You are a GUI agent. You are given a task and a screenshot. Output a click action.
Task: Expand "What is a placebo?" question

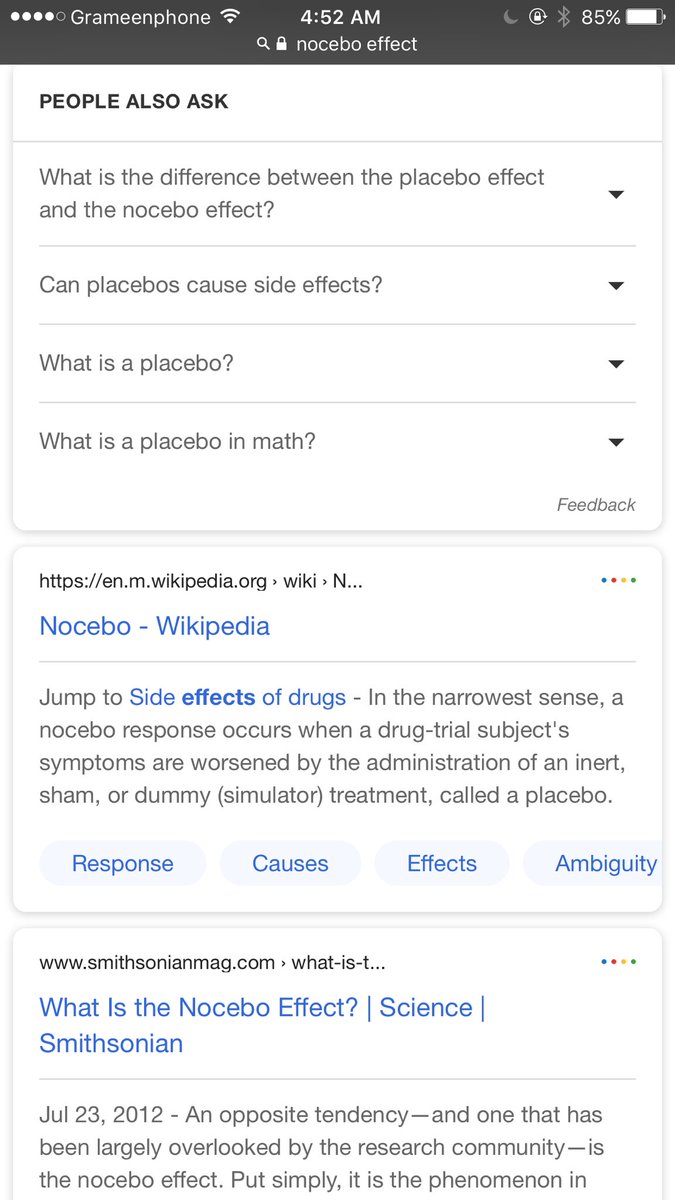(x=616, y=363)
